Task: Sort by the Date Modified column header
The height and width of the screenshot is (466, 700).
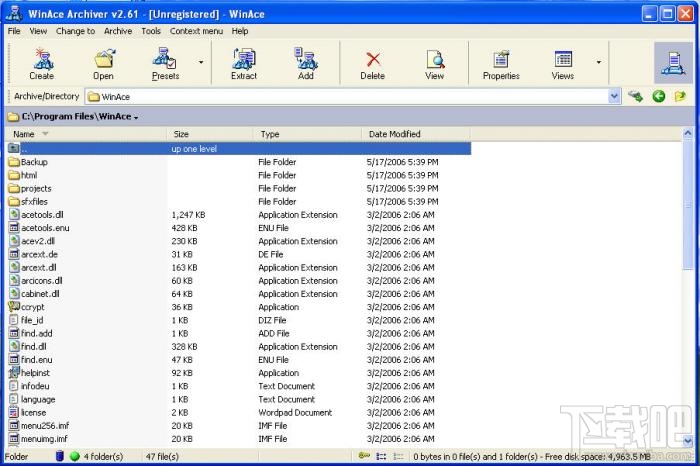Action: 416,134
